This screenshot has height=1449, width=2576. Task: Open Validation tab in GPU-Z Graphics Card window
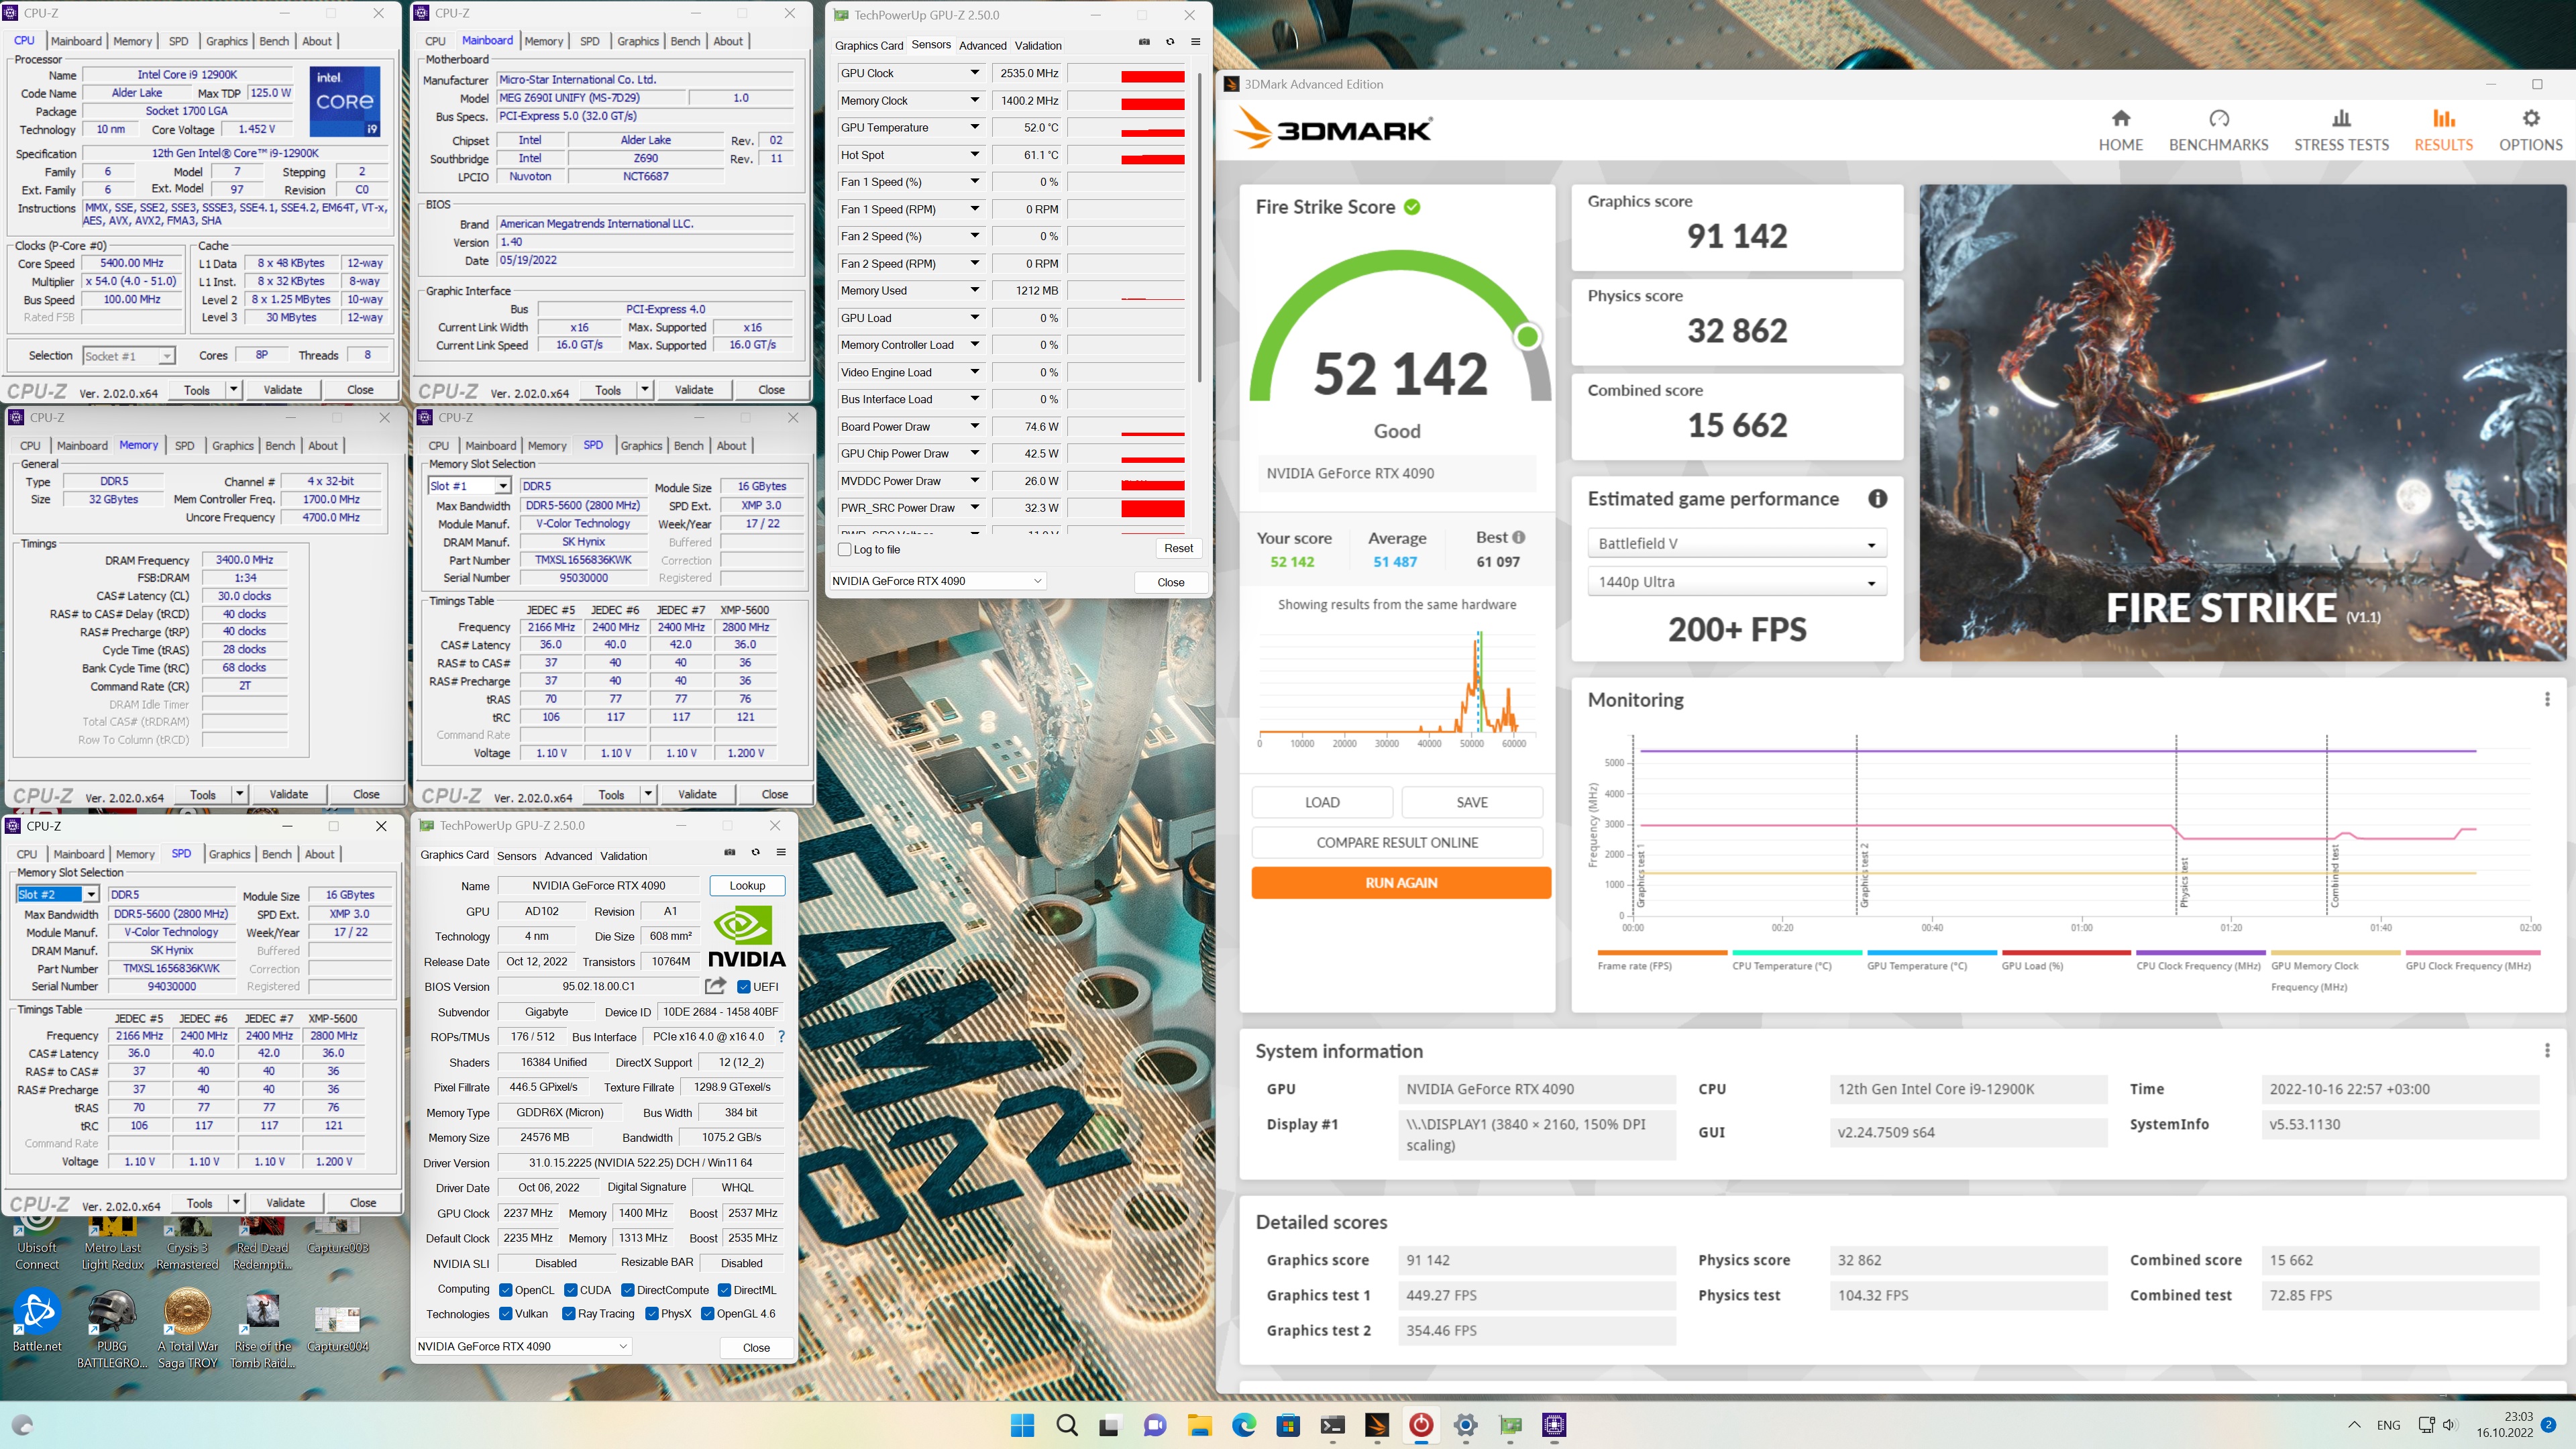(x=623, y=855)
